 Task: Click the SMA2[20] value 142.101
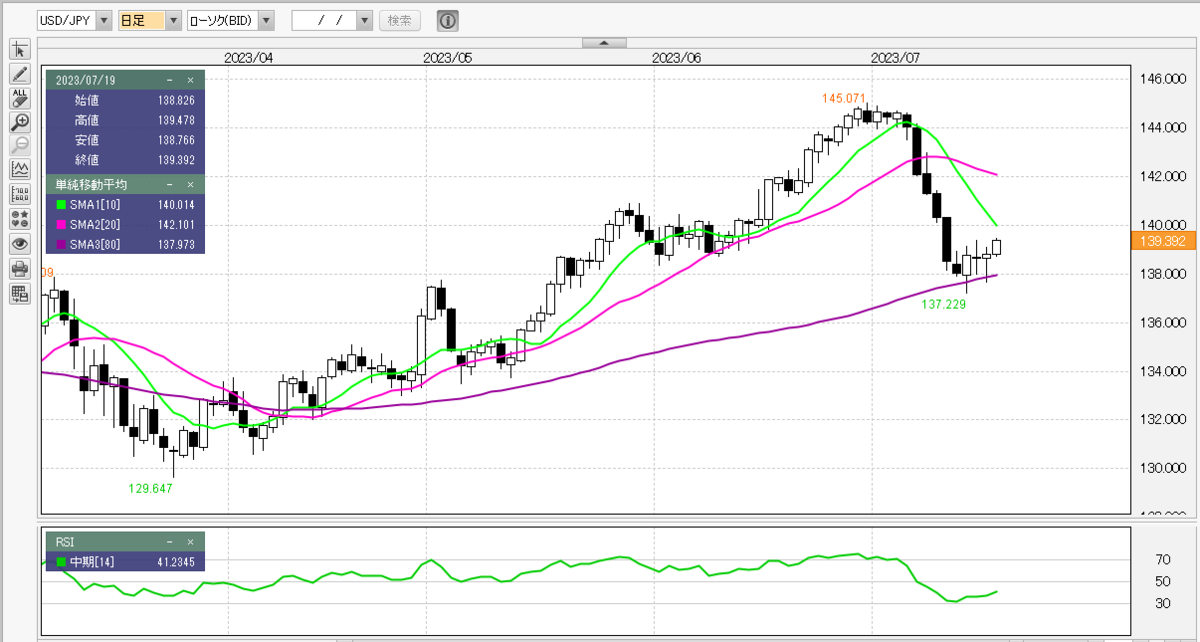175,225
